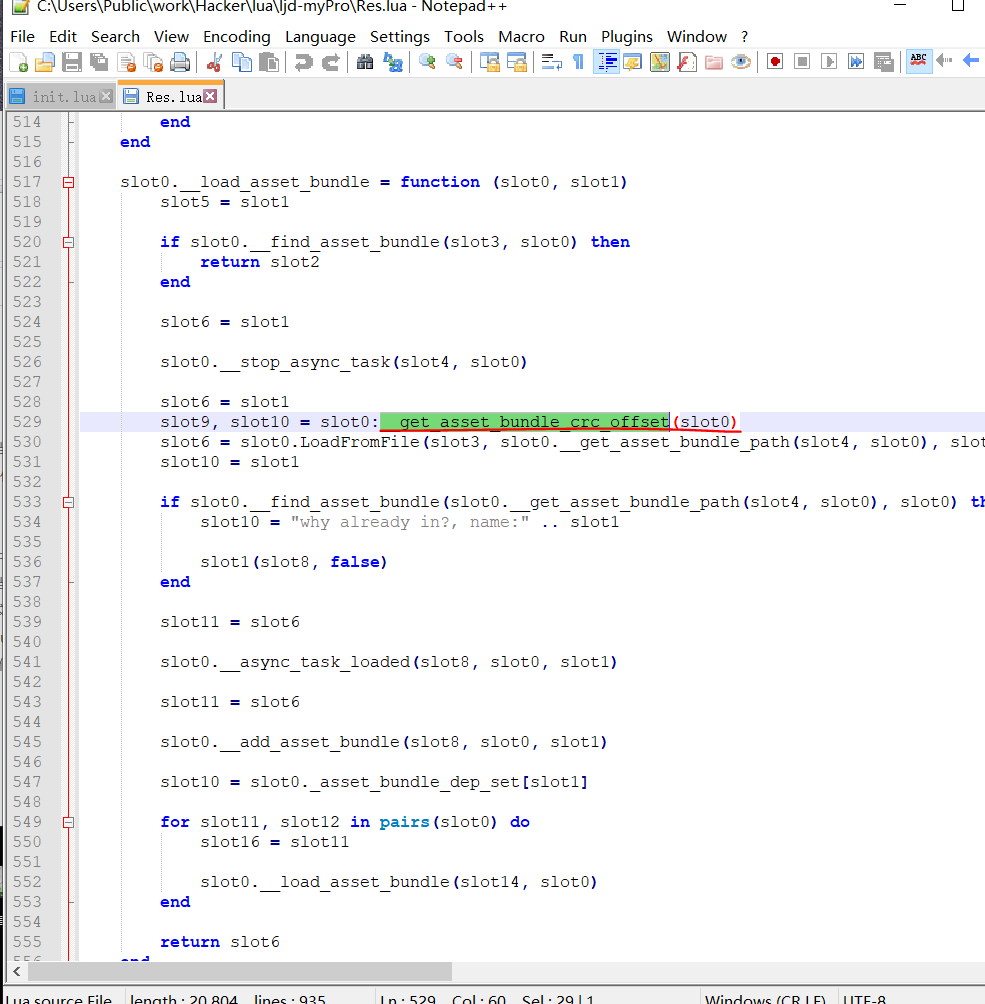Print the document using the printer icon
985x1004 pixels.
[x=180, y=62]
